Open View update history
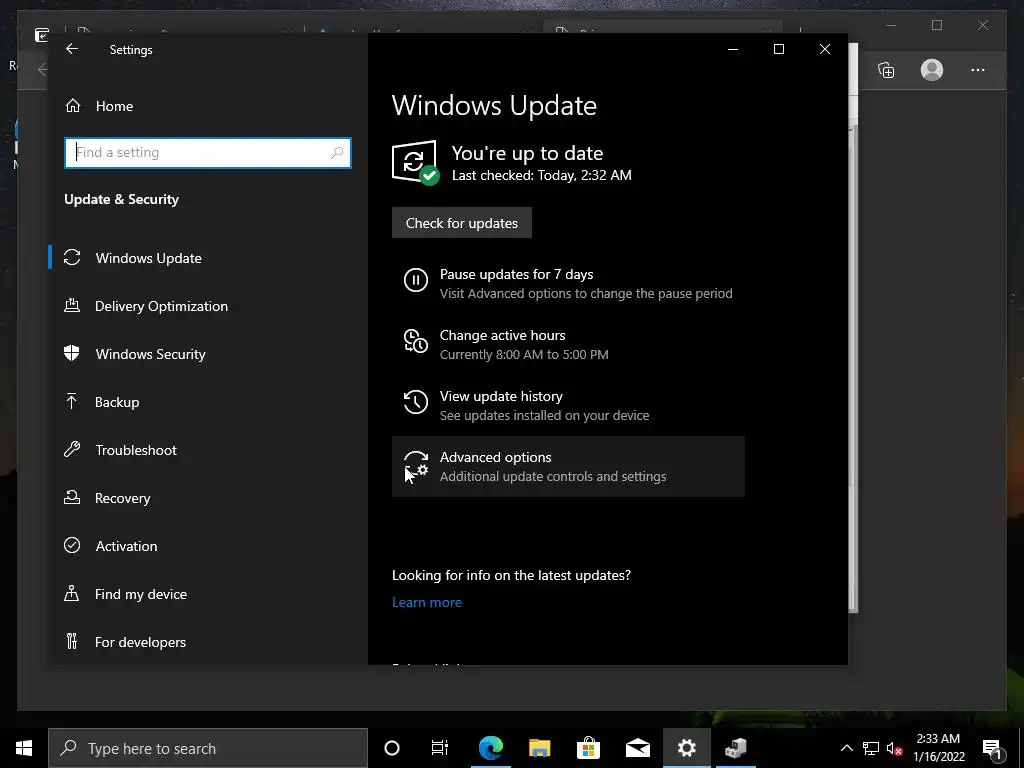The height and width of the screenshot is (768, 1024). 568,406
